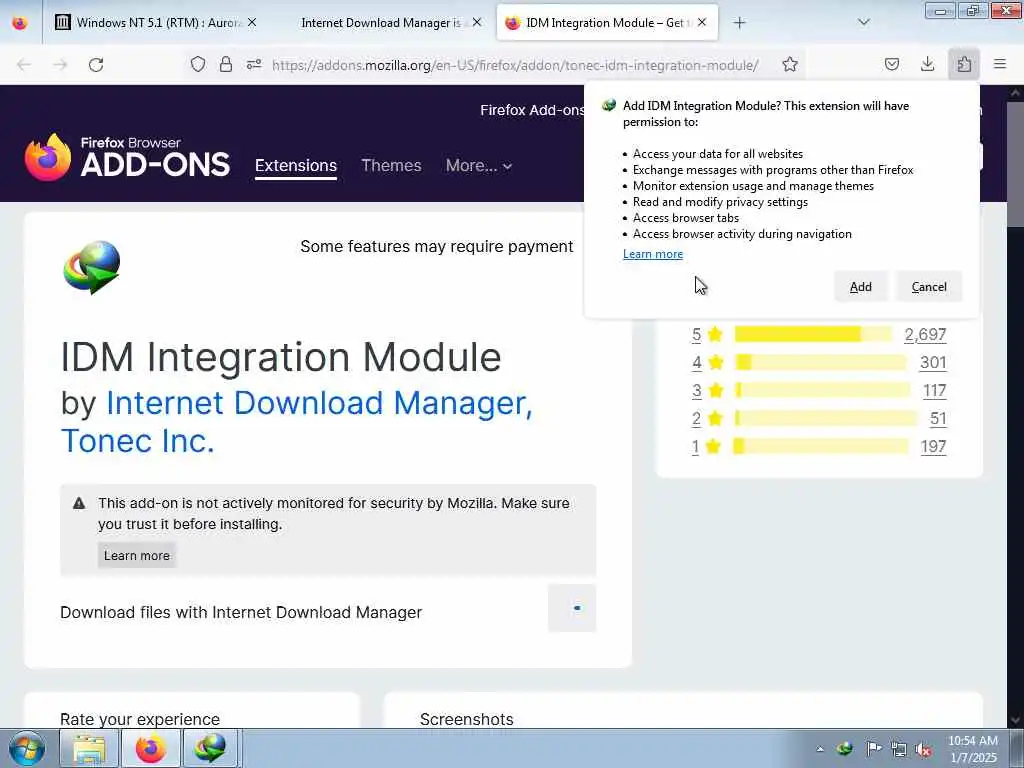Open the tracking protection shield
1024x768 pixels.
tap(198, 65)
